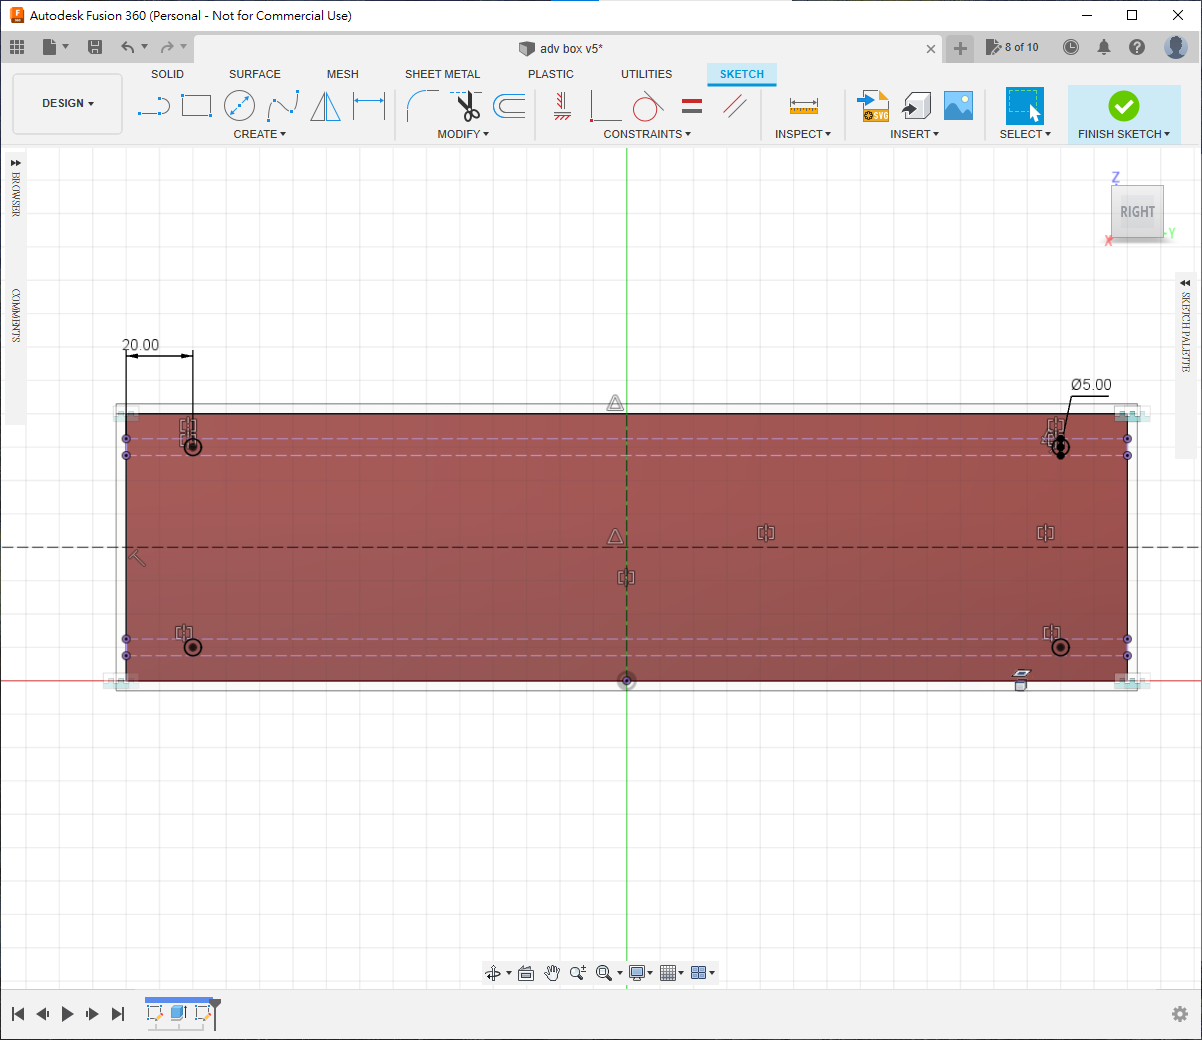
Task: Click the RIGHT face of ViewCube
Action: pyautogui.click(x=1137, y=212)
